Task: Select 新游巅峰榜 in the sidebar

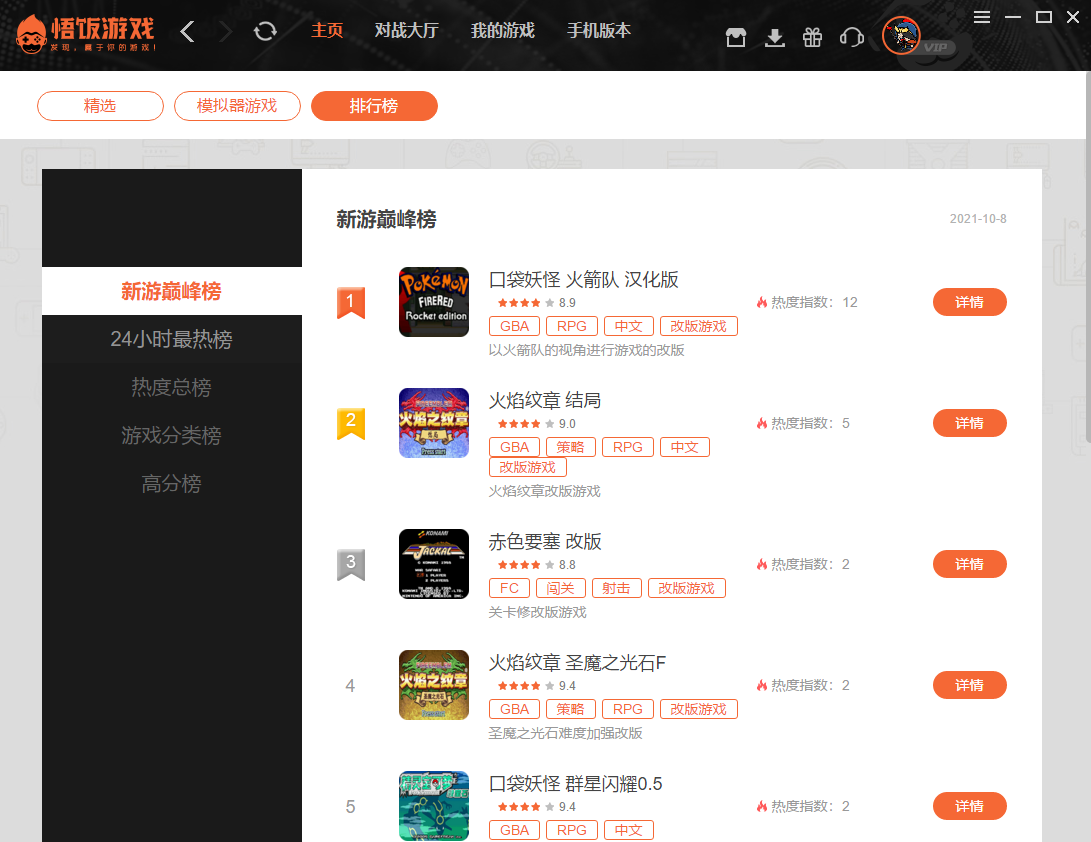Action: [172, 291]
